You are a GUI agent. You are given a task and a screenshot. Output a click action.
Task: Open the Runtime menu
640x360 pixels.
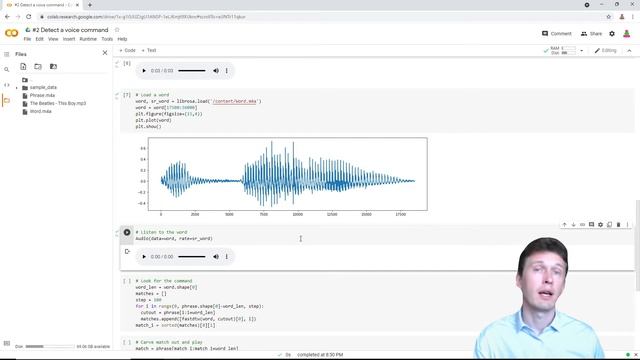(x=88, y=39)
